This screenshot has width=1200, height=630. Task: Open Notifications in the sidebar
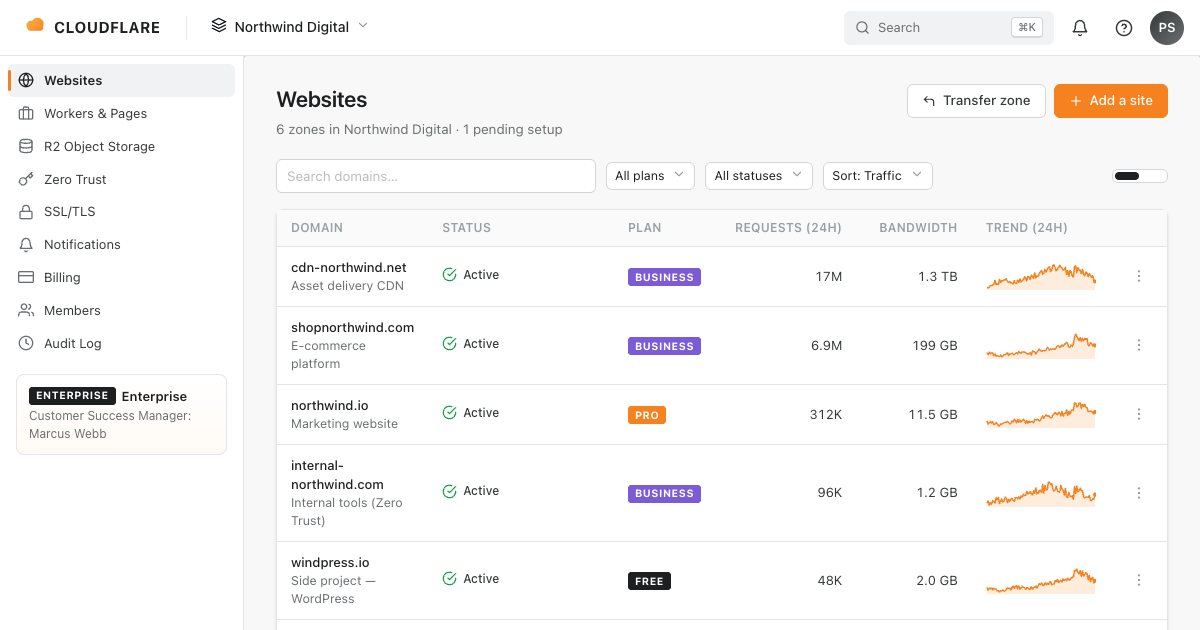coord(121,244)
